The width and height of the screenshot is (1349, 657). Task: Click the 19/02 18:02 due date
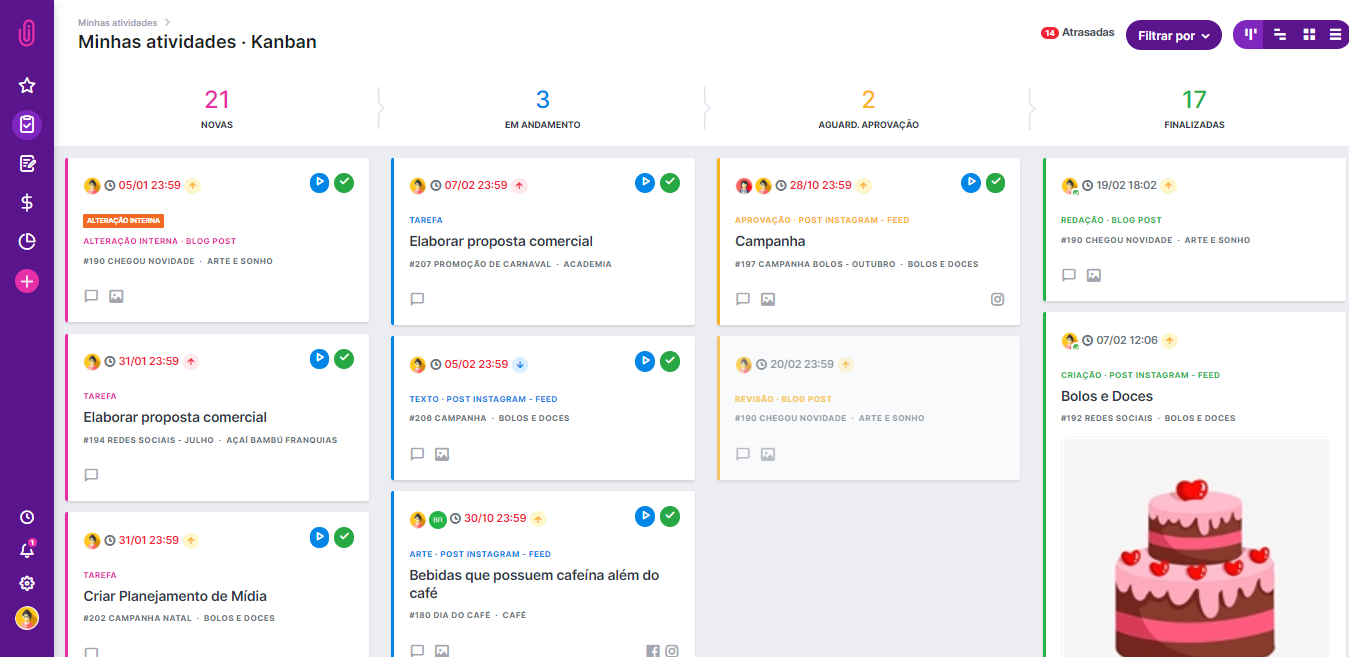pyautogui.click(x=1126, y=185)
